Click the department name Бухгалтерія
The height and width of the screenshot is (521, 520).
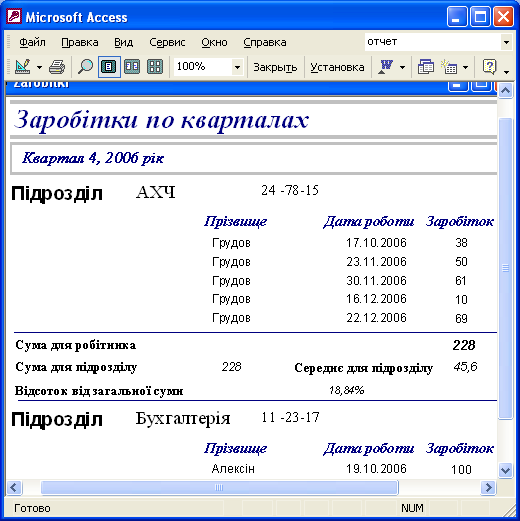coord(183,418)
